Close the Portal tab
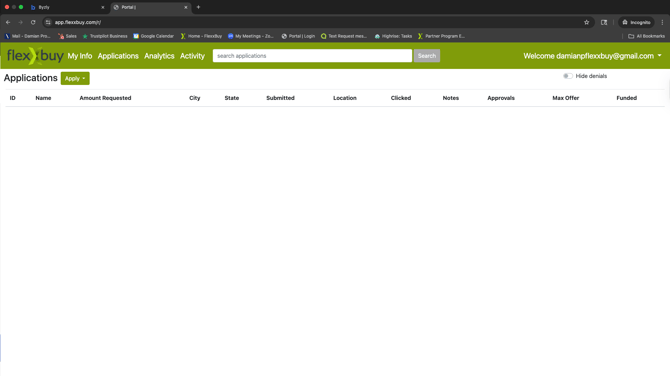The image size is (670, 376). click(185, 7)
